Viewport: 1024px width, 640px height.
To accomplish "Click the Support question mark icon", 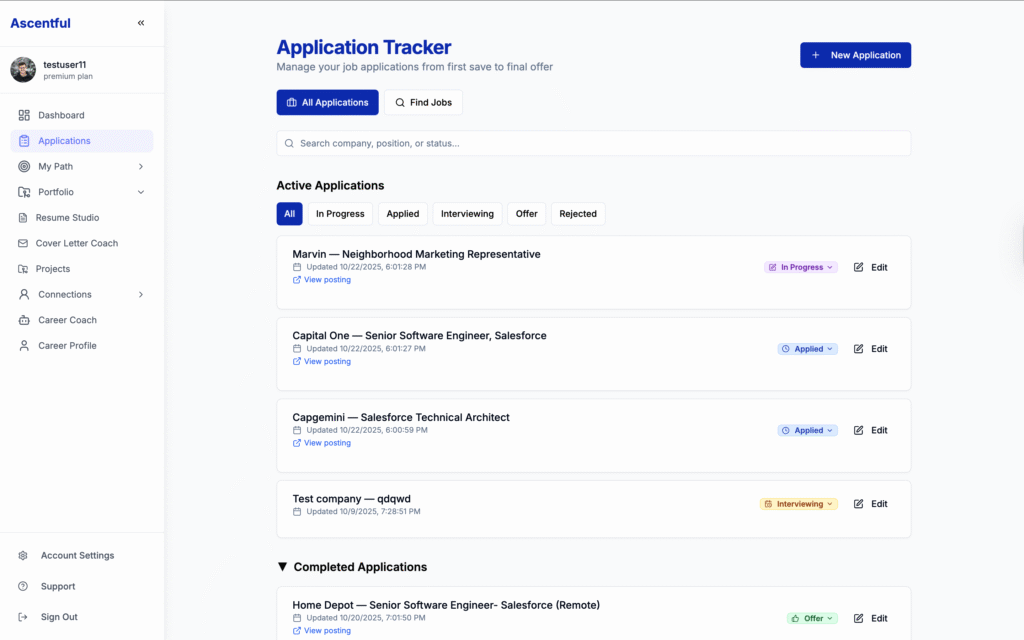I will [23, 586].
